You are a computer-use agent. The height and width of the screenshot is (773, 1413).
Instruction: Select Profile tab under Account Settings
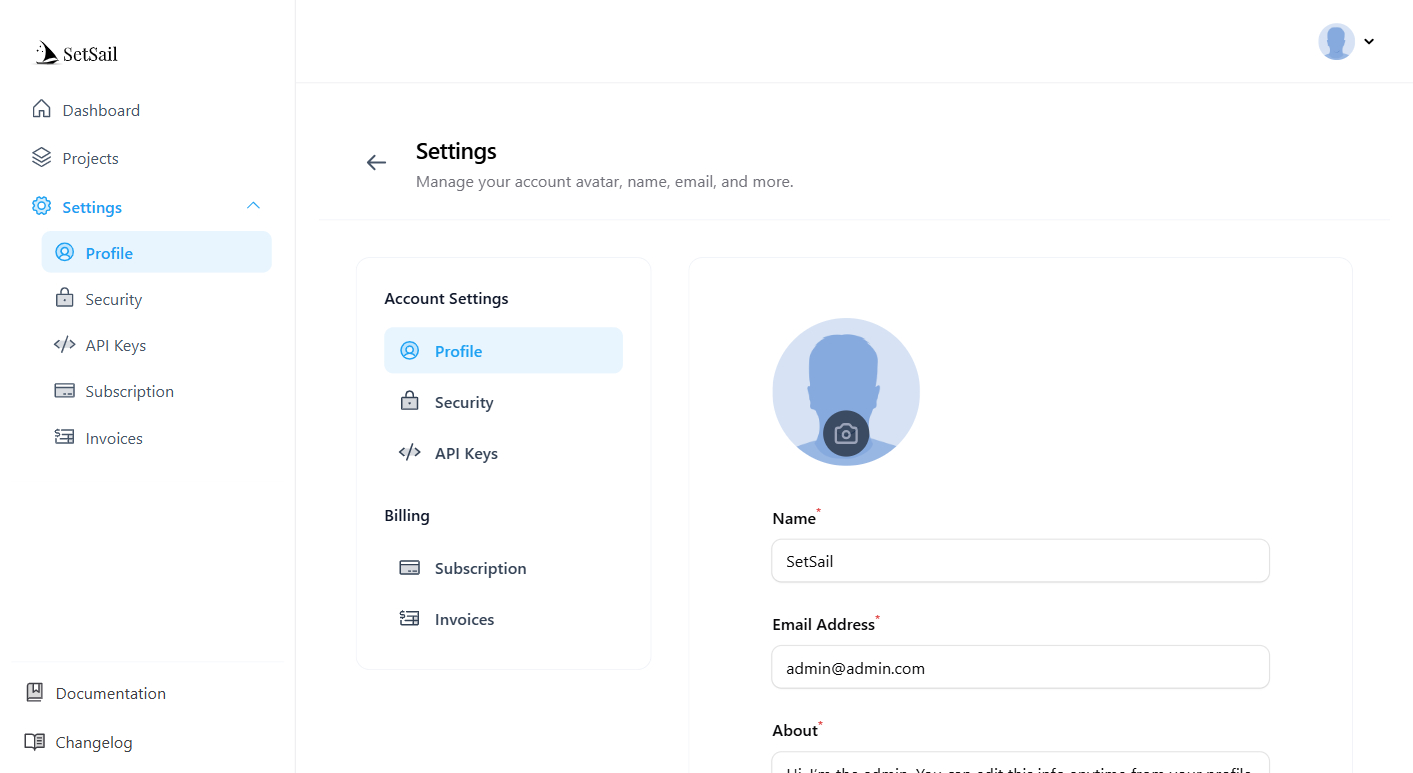coord(503,350)
